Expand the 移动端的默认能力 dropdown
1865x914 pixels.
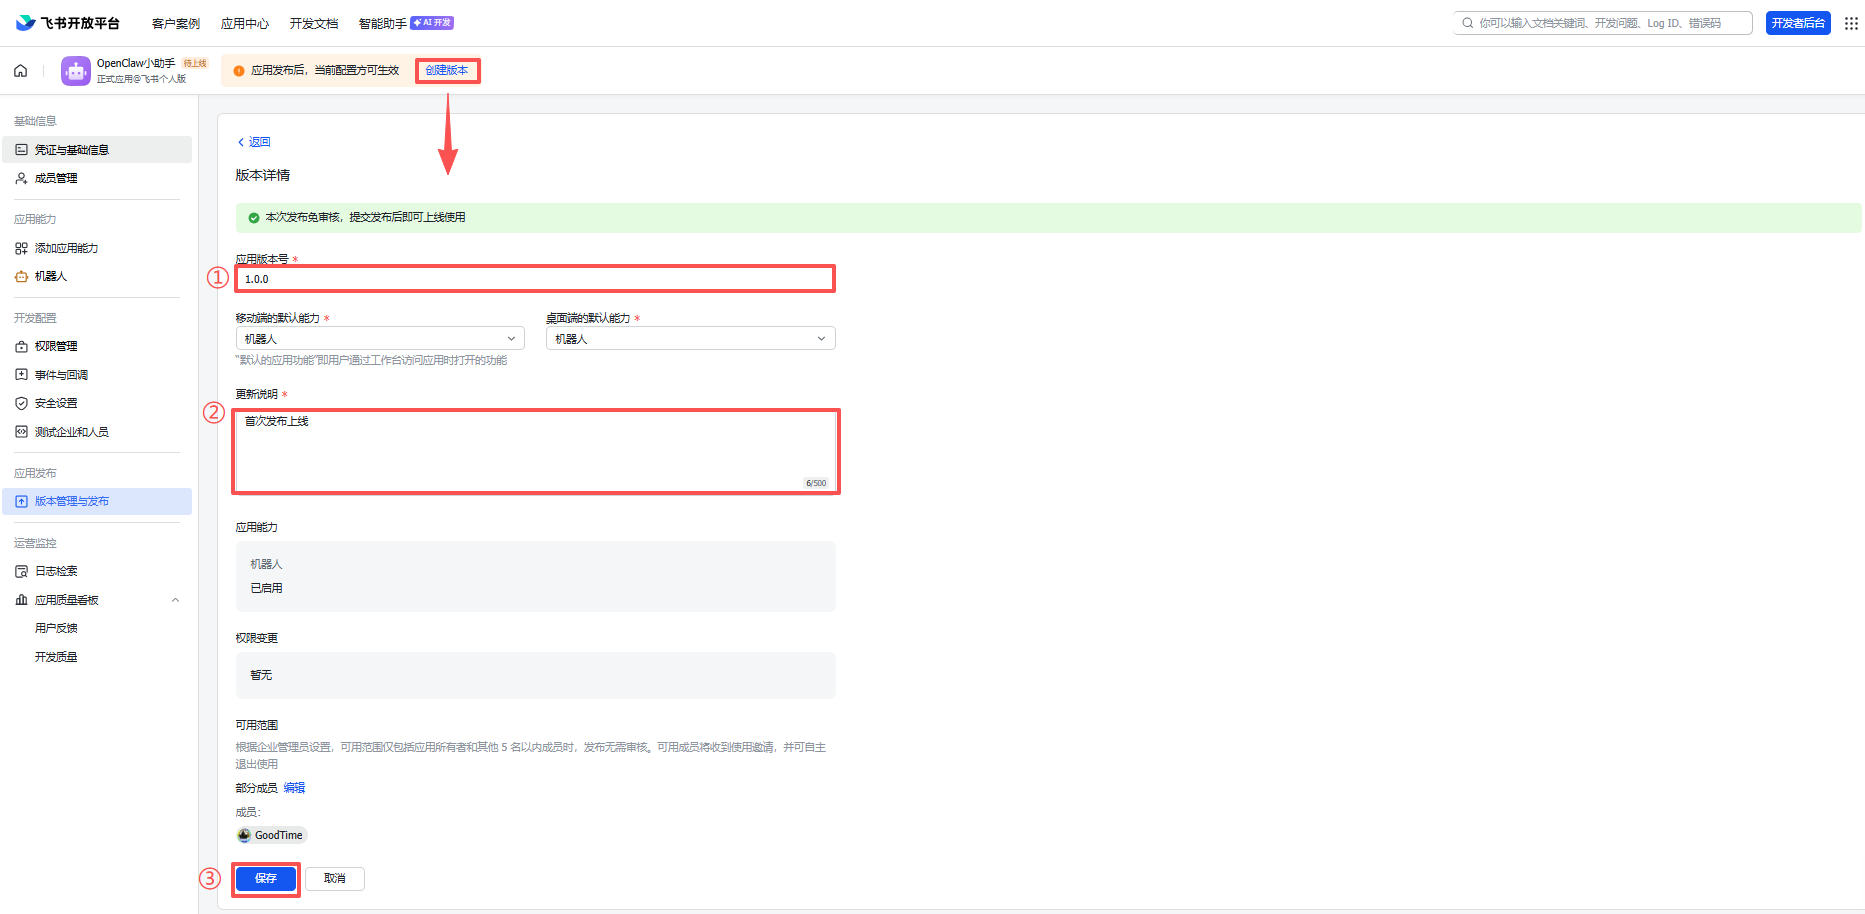coord(380,339)
